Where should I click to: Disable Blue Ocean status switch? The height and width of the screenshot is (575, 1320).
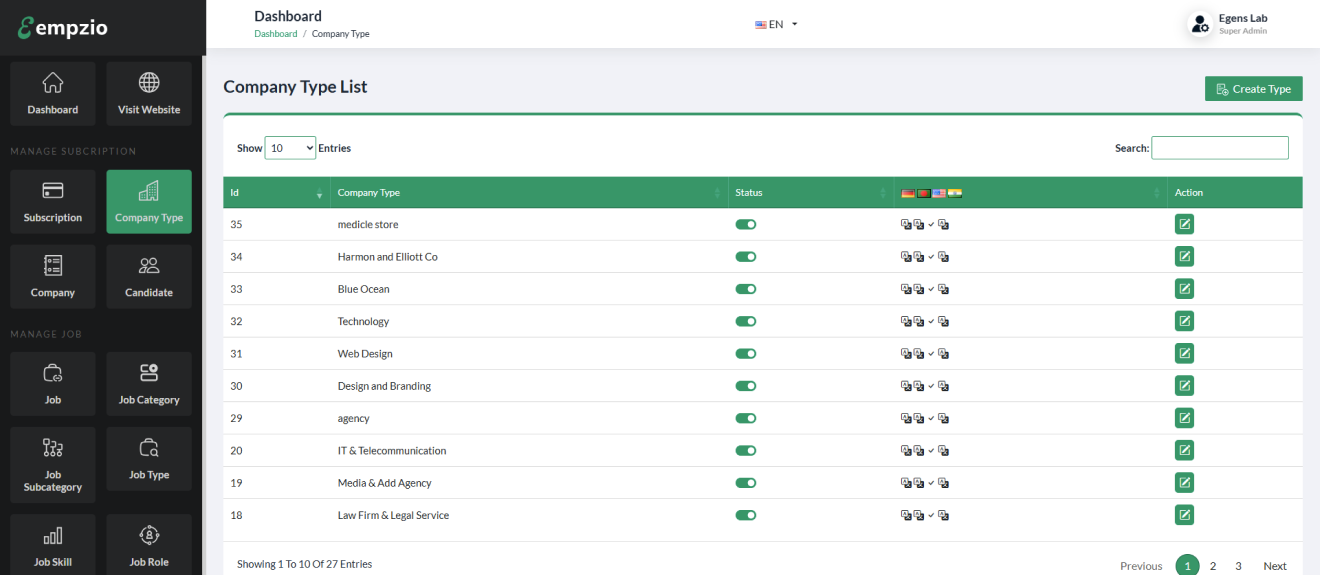[x=745, y=289]
